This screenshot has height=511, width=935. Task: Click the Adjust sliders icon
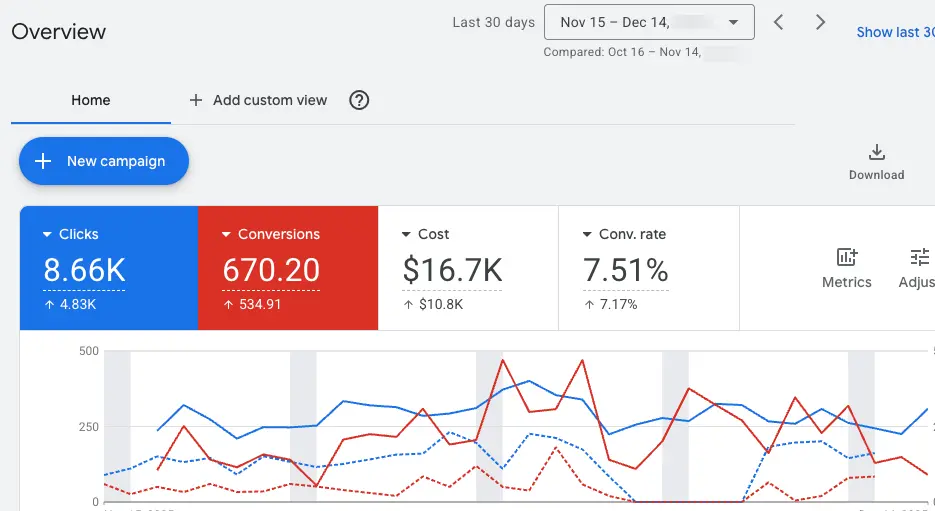click(920, 257)
